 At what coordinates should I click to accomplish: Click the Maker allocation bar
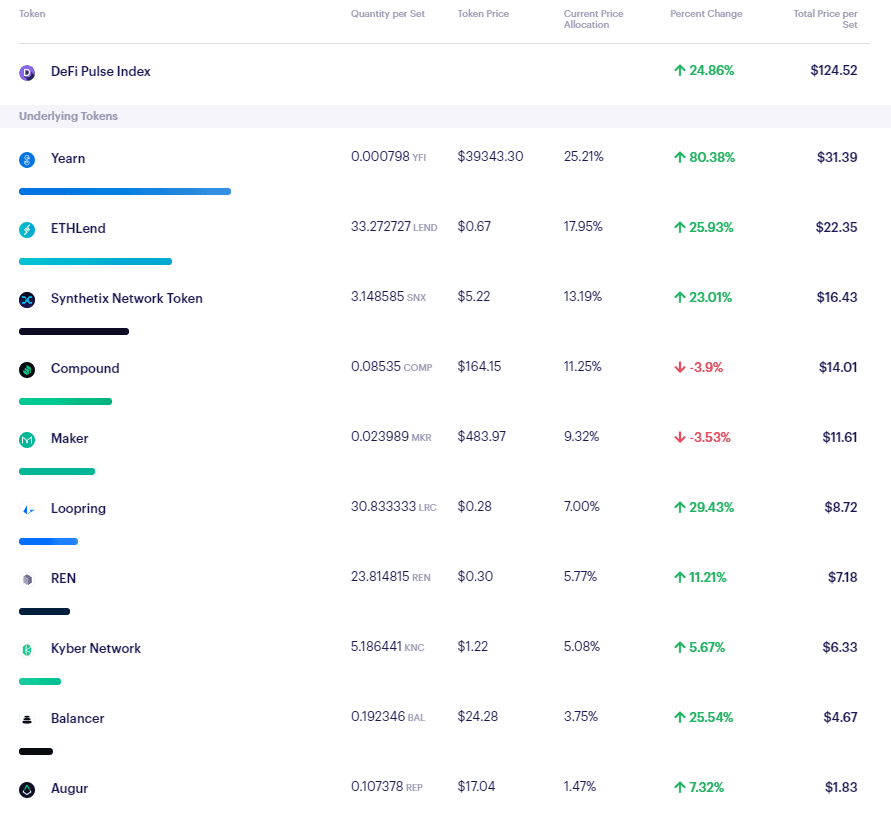(57, 471)
